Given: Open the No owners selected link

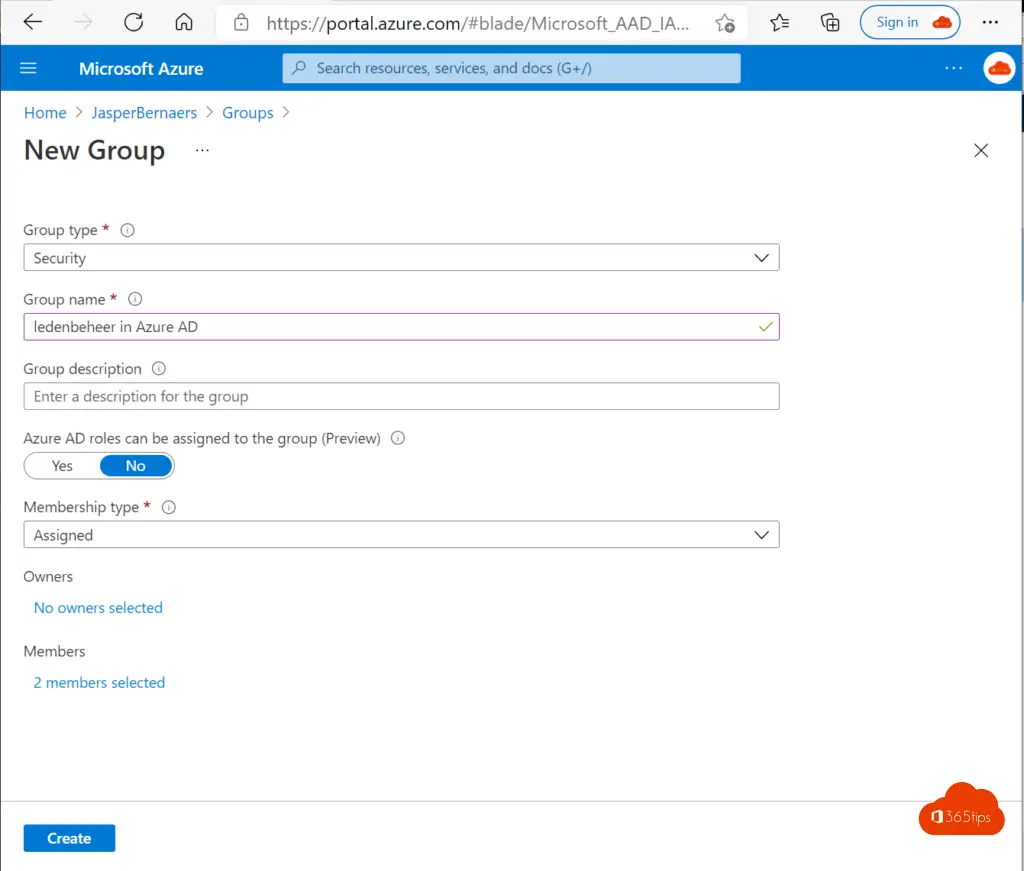Looking at the screenshot, I should [x=98, y=608].
